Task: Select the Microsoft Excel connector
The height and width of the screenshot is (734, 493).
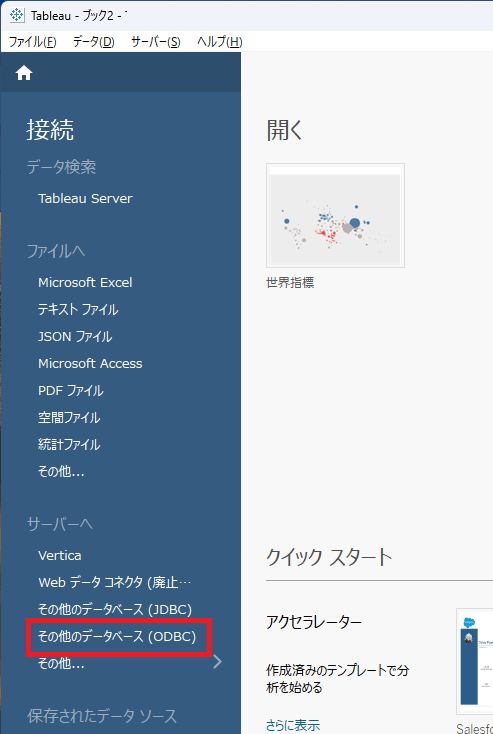Action: coord(85,283)
